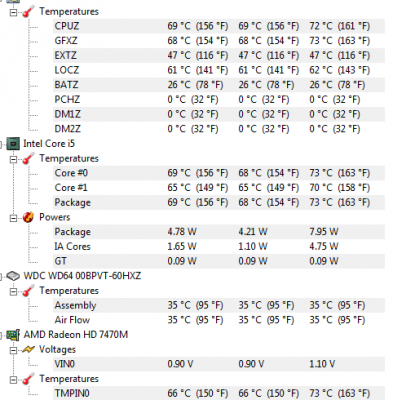Click the lightning icon next to Voltages
Viewport: 393px width, 400px height.
pos(28,350)
